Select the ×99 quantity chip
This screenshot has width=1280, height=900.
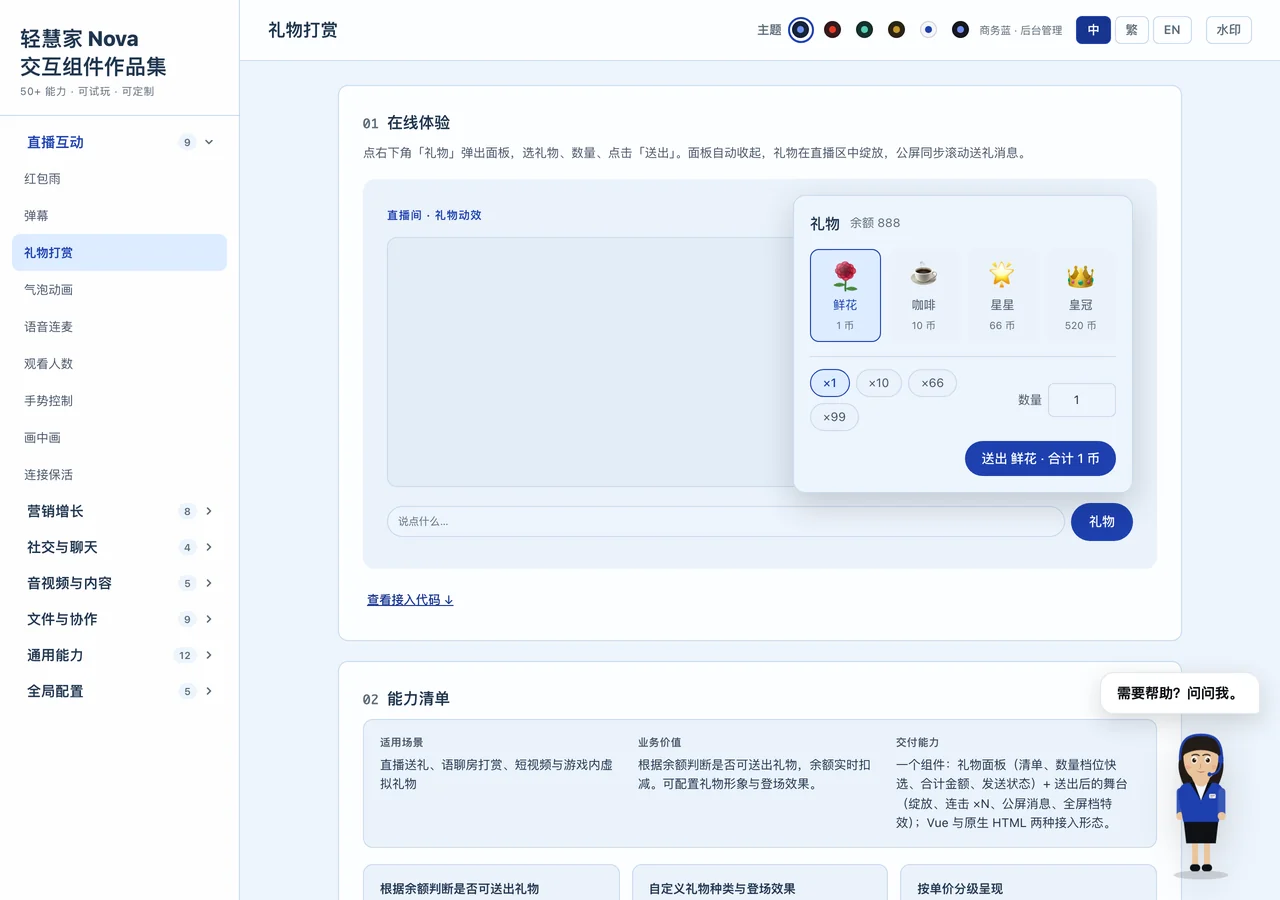834,417
